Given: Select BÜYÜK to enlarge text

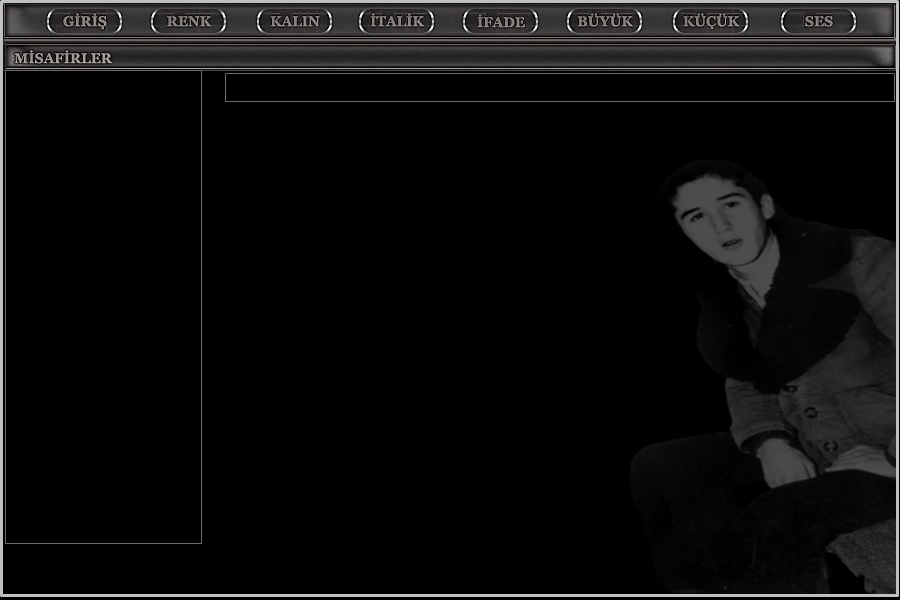Looking at the screenshot, I should point(604,22).
